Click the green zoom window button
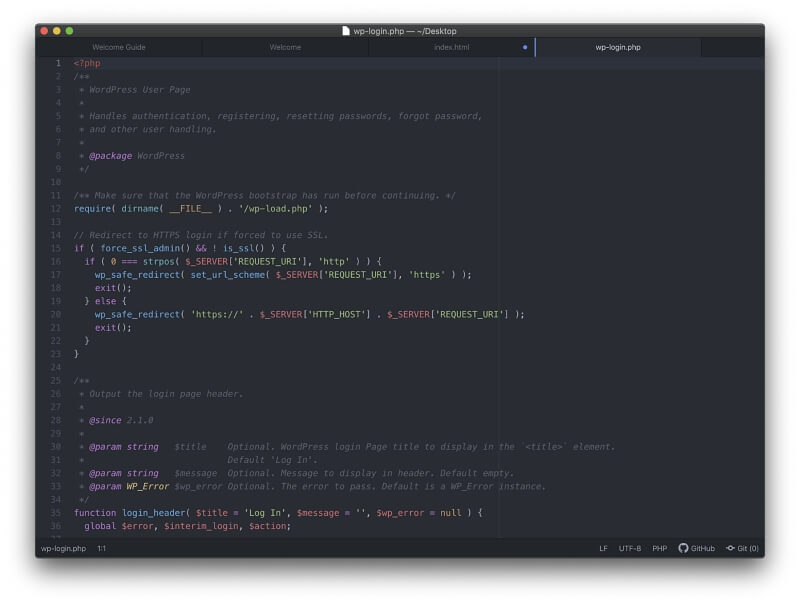 click(x=69, y=31)
